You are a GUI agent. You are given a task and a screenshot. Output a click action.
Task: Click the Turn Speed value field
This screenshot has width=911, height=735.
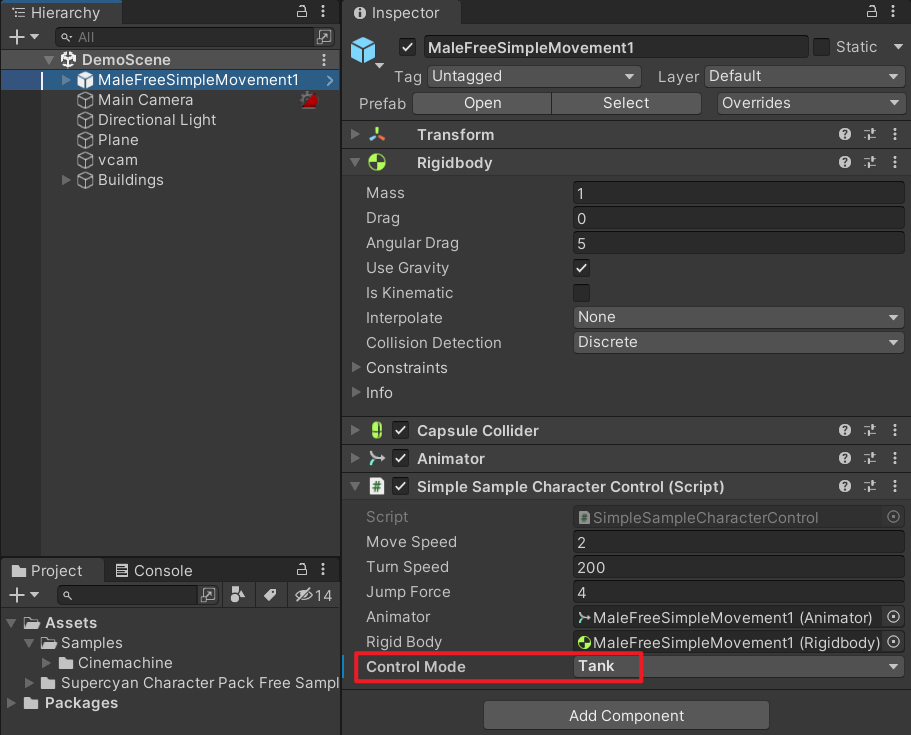click(x=738, y=567)
